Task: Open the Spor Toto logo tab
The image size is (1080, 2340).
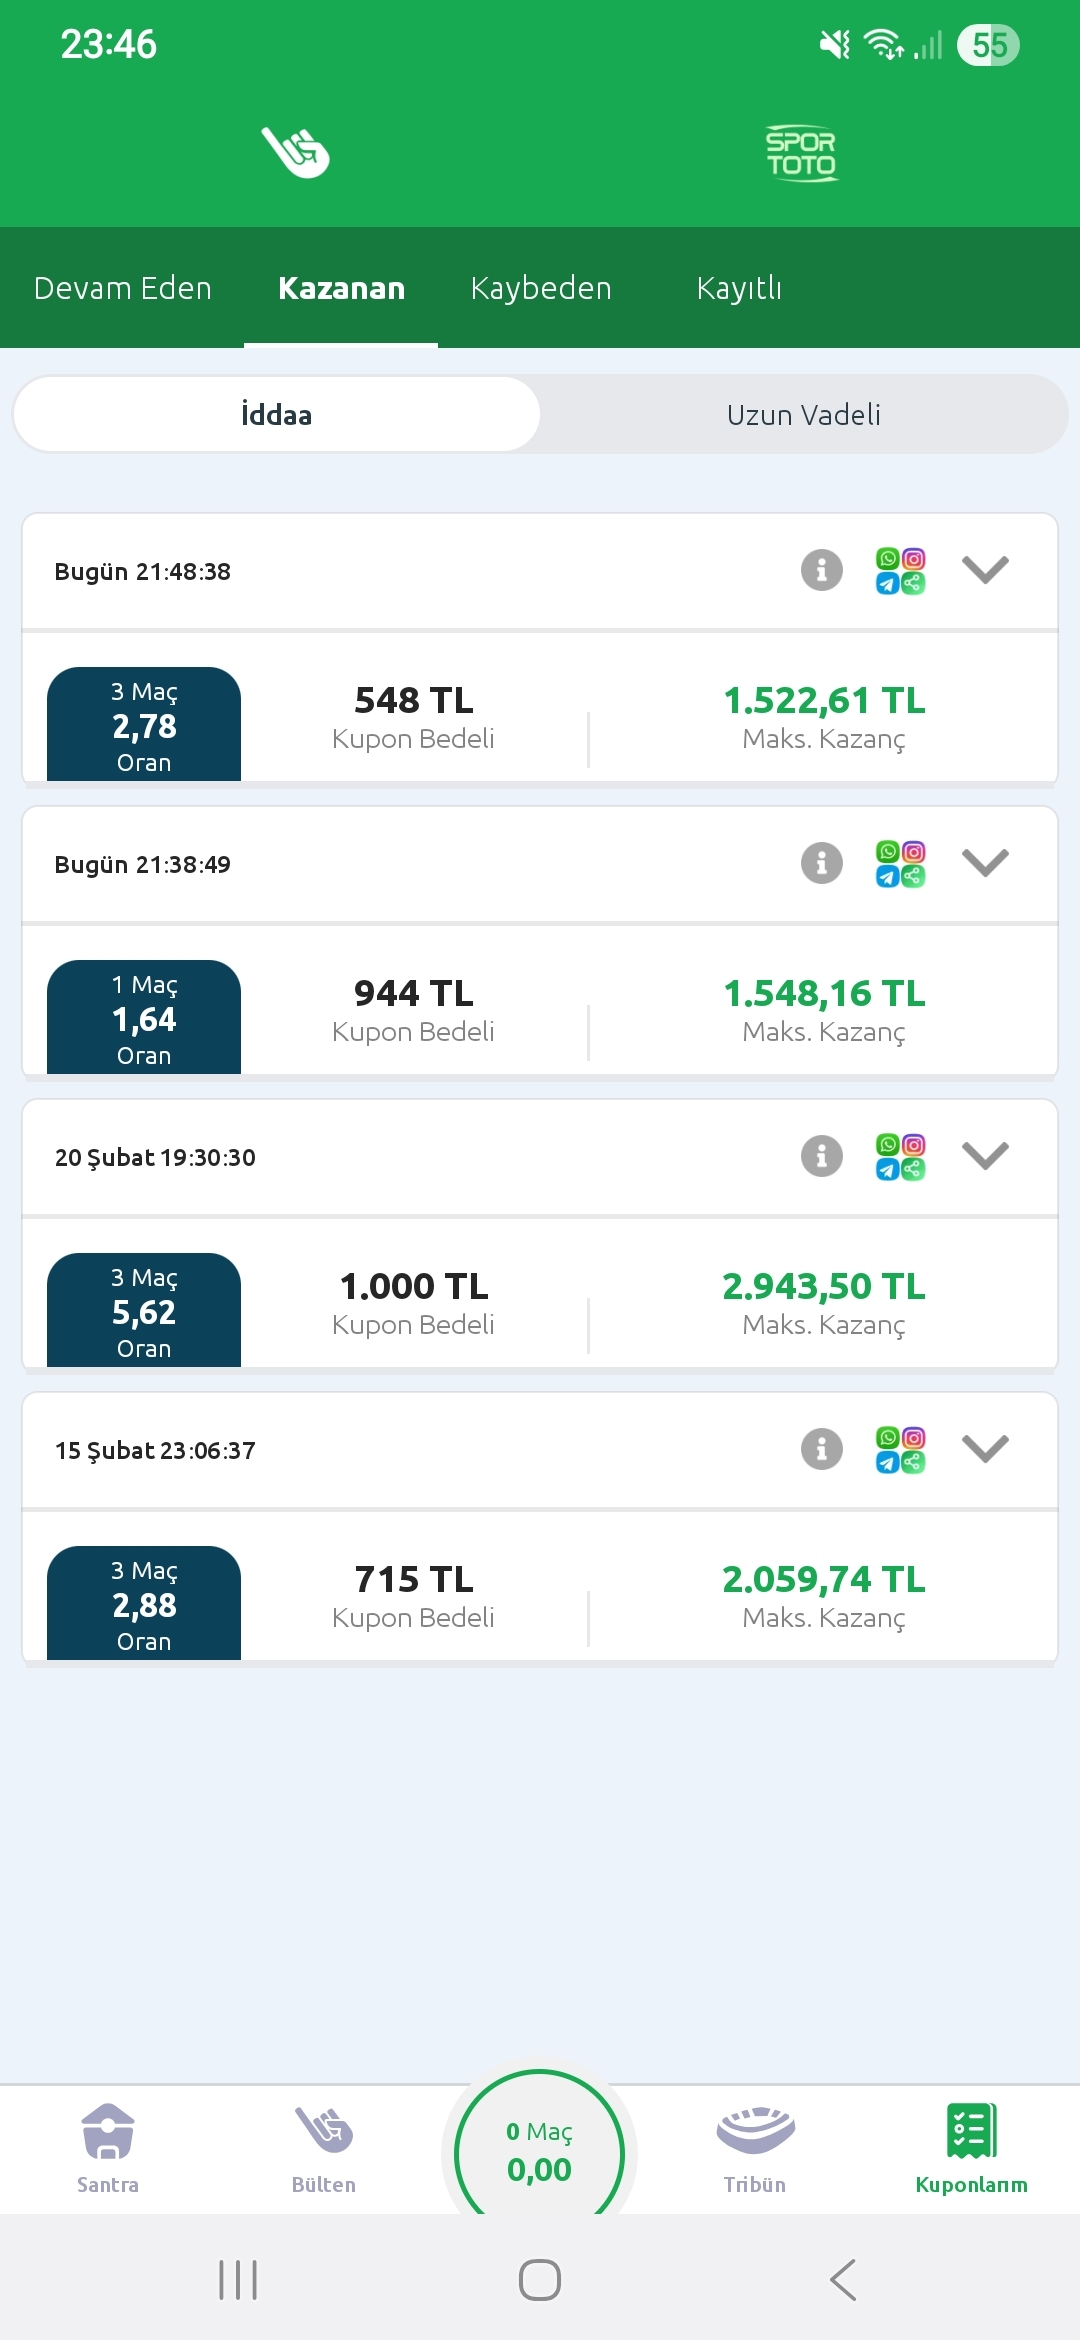Action: tap(801, 153)
